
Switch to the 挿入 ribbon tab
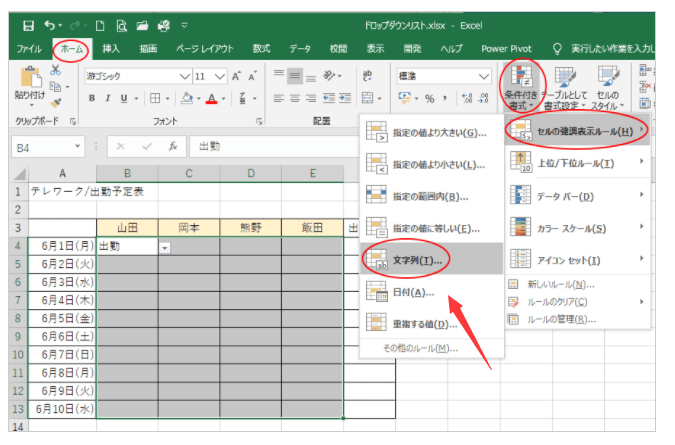(x=111, y=47)
